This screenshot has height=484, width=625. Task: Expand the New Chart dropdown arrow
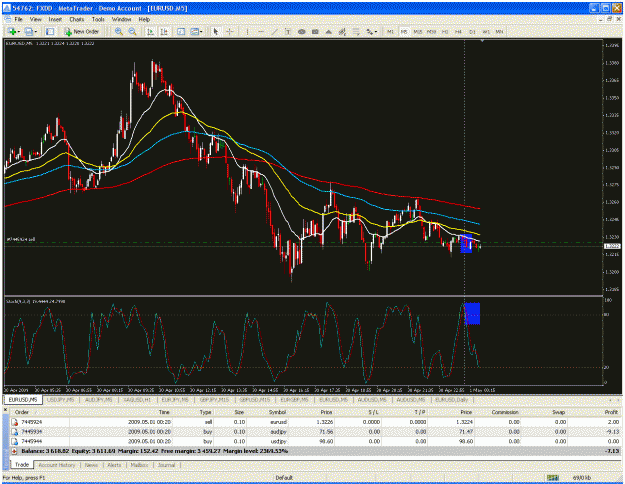coord(18,31)
